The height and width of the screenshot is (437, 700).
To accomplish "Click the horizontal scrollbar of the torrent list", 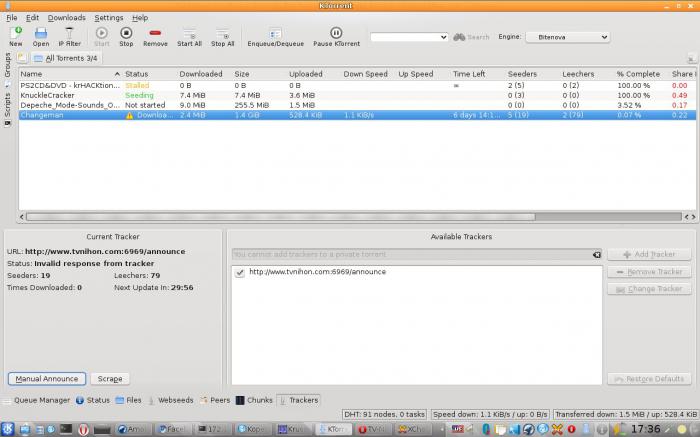I will (280, 217).
